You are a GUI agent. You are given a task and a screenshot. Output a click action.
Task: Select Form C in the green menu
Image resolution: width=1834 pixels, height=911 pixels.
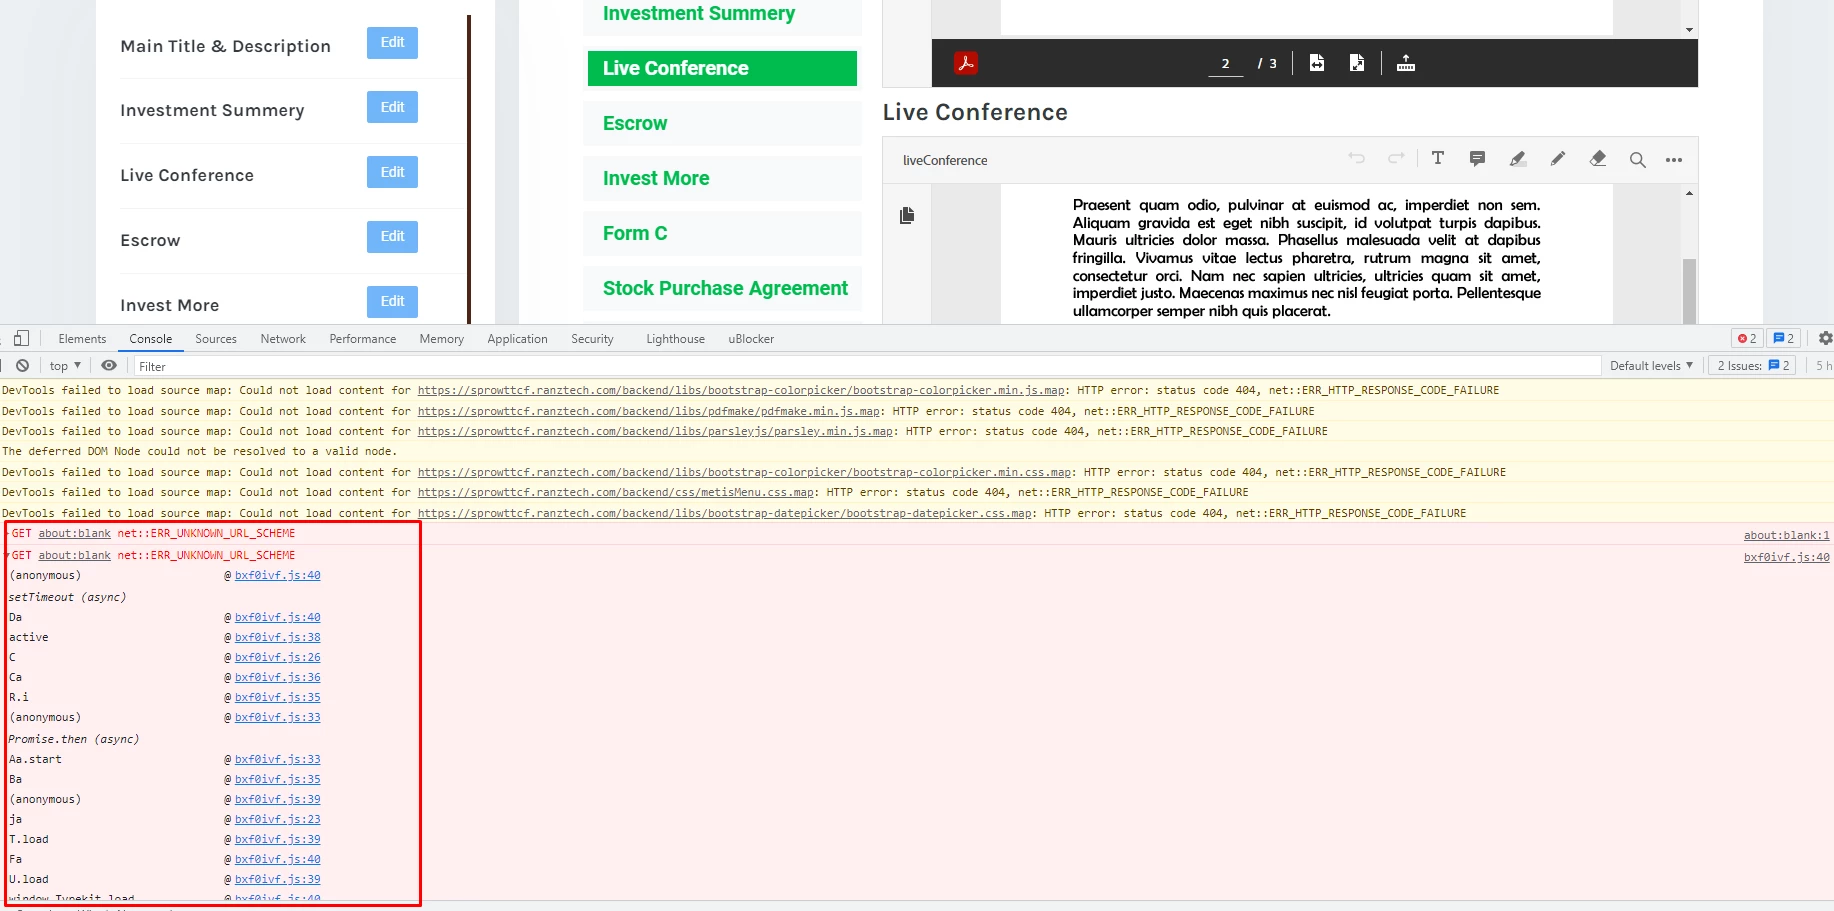(722, 233)
